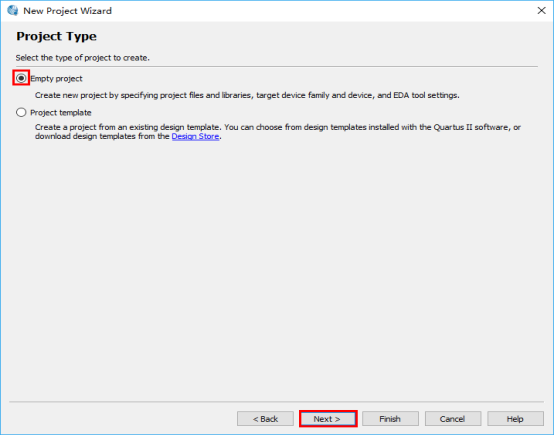Click the "New Project Wizard" title bar text
Screen dimensions: 554x435
click(67, 11)
